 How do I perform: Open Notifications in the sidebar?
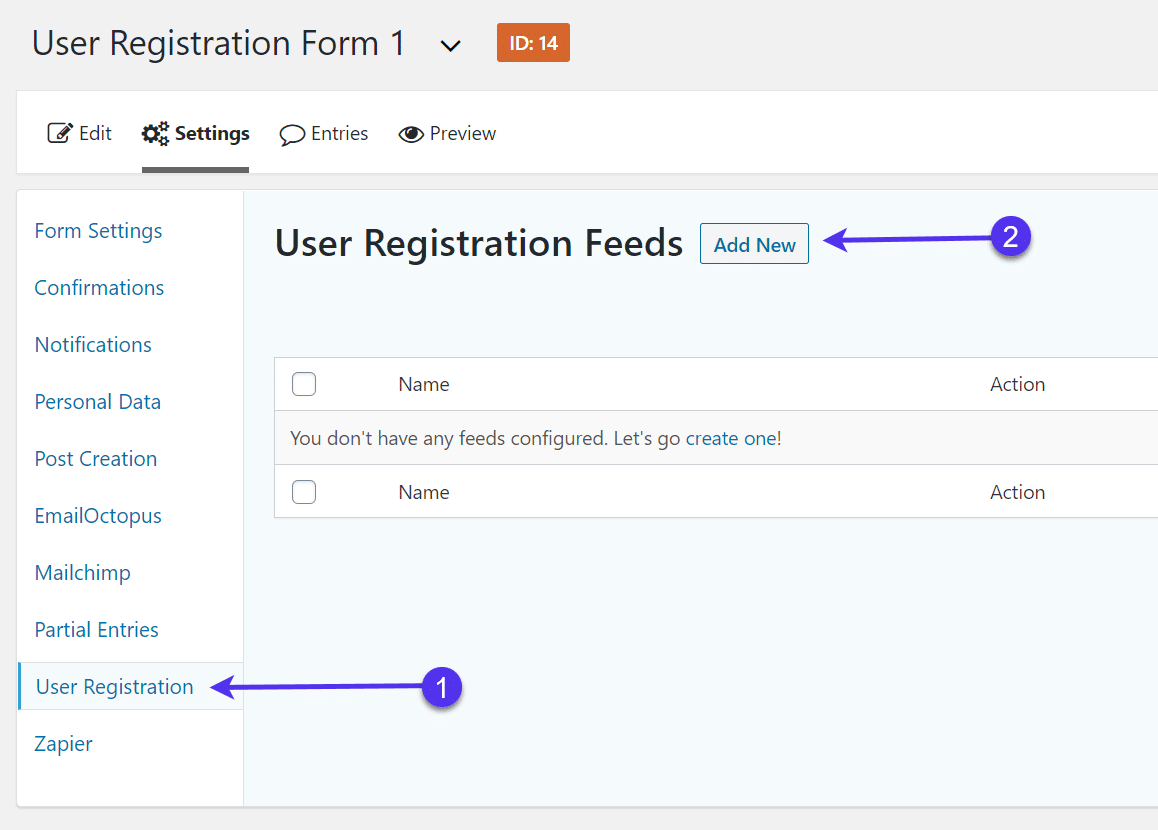tap(93, 345)
